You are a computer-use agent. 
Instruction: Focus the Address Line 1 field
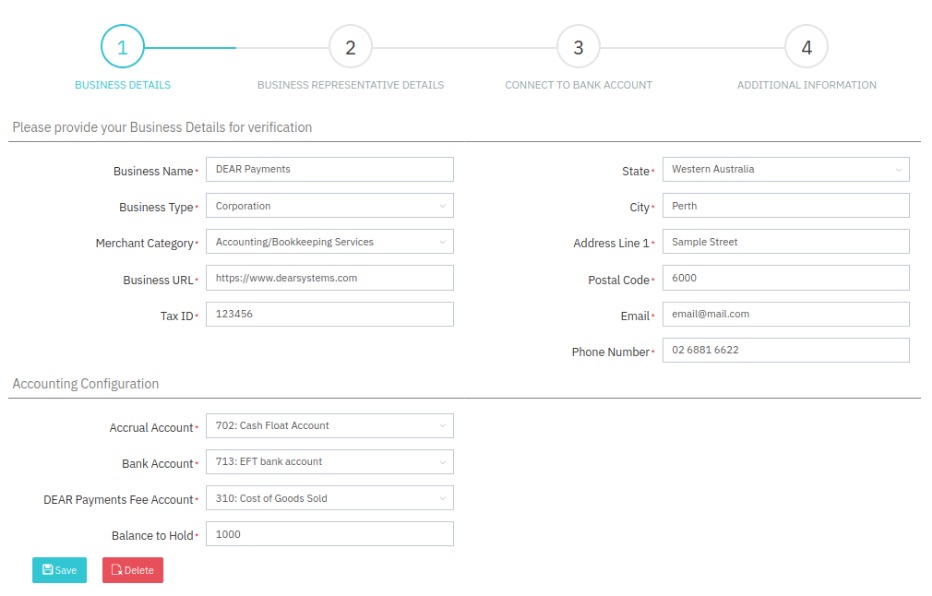click(x=786, y=242)
